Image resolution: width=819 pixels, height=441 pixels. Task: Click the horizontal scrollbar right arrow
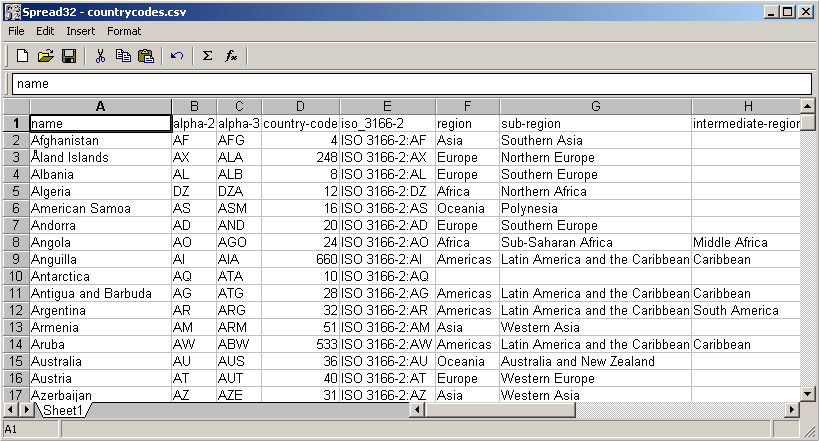pos(792,410)
